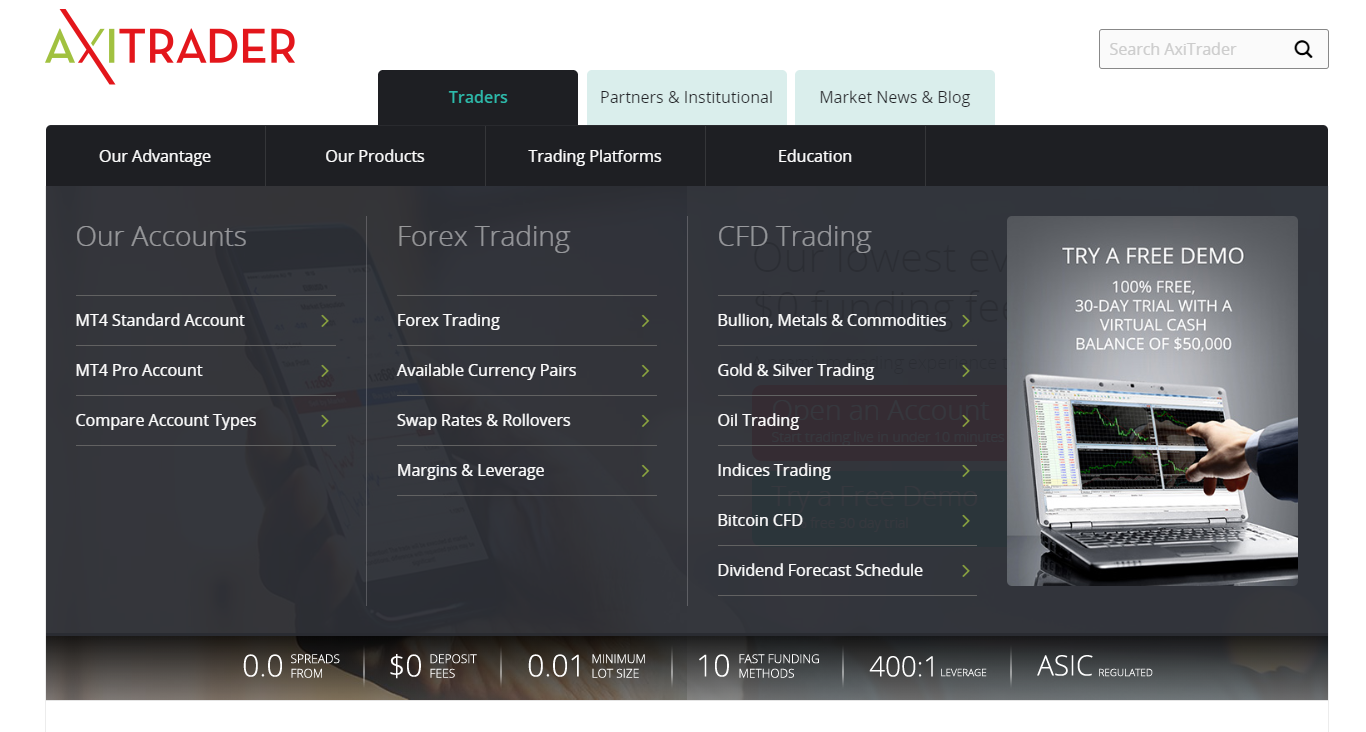The height and width of the screenshot is (732, 1366).
Task: Click the chevron beside Dividend Forecast Schedule
Action: [966, 571]
